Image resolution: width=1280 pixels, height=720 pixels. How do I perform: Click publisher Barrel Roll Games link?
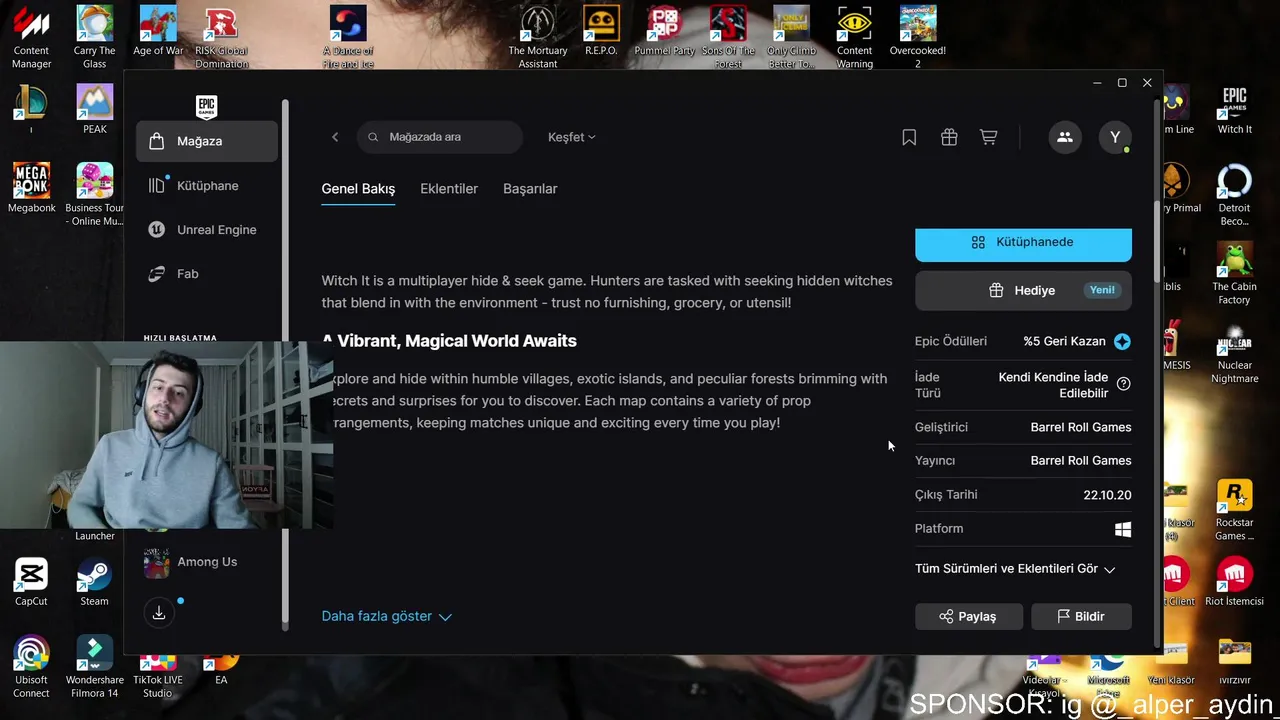1081,461
